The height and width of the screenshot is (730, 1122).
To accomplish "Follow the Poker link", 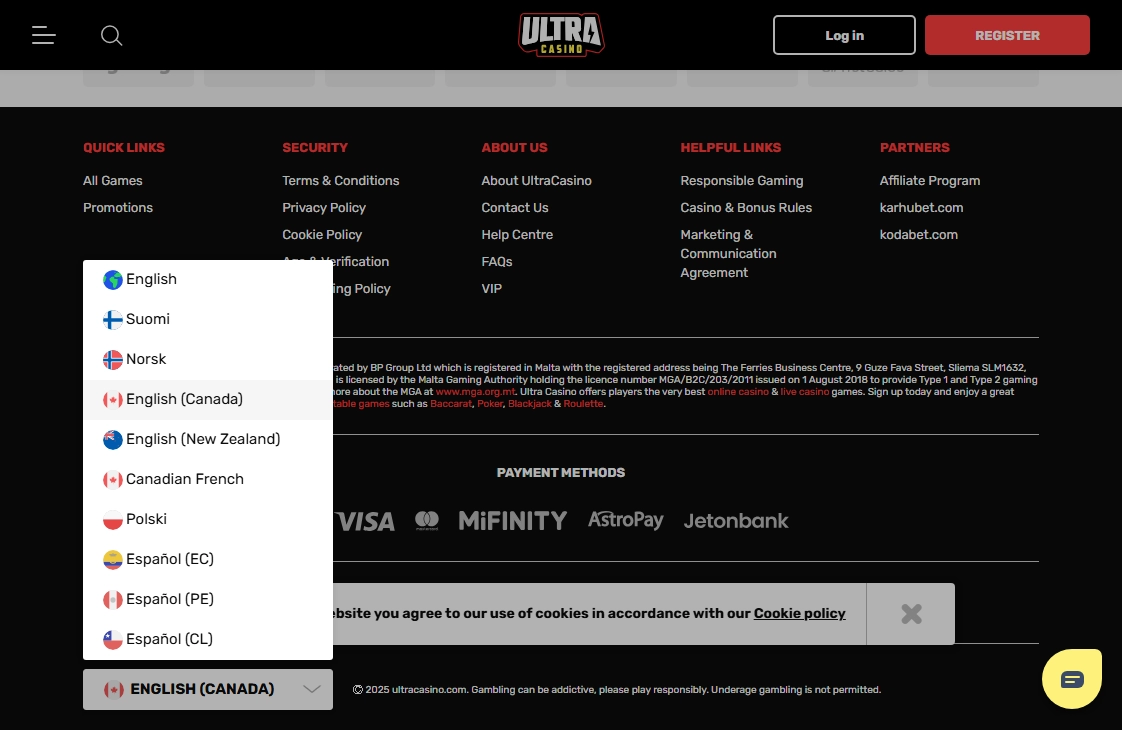I will tap(490, 404).
